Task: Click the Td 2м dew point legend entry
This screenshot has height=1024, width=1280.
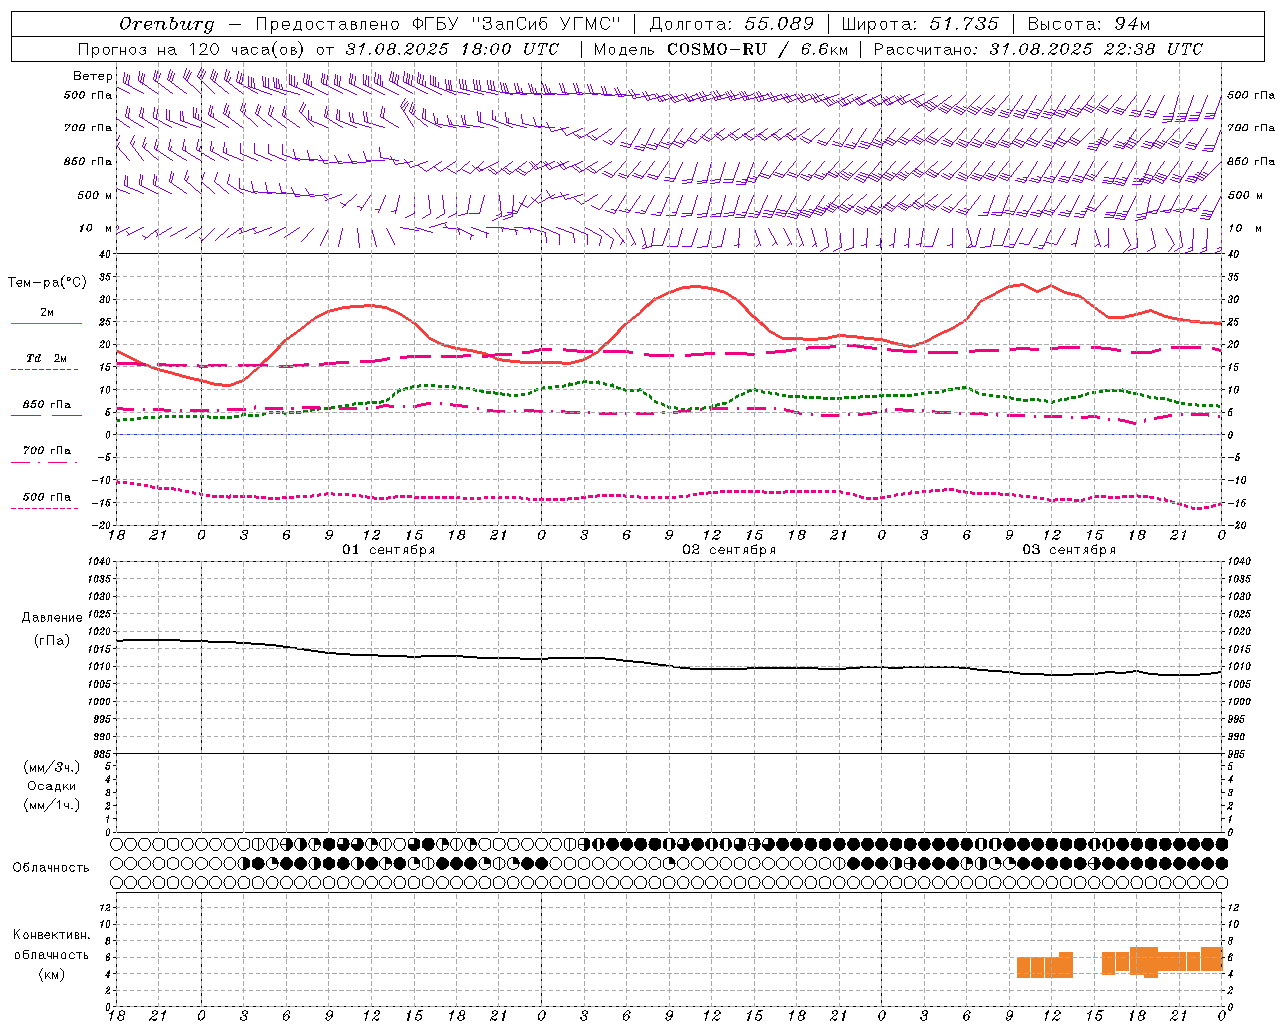Action: point(47,358)
